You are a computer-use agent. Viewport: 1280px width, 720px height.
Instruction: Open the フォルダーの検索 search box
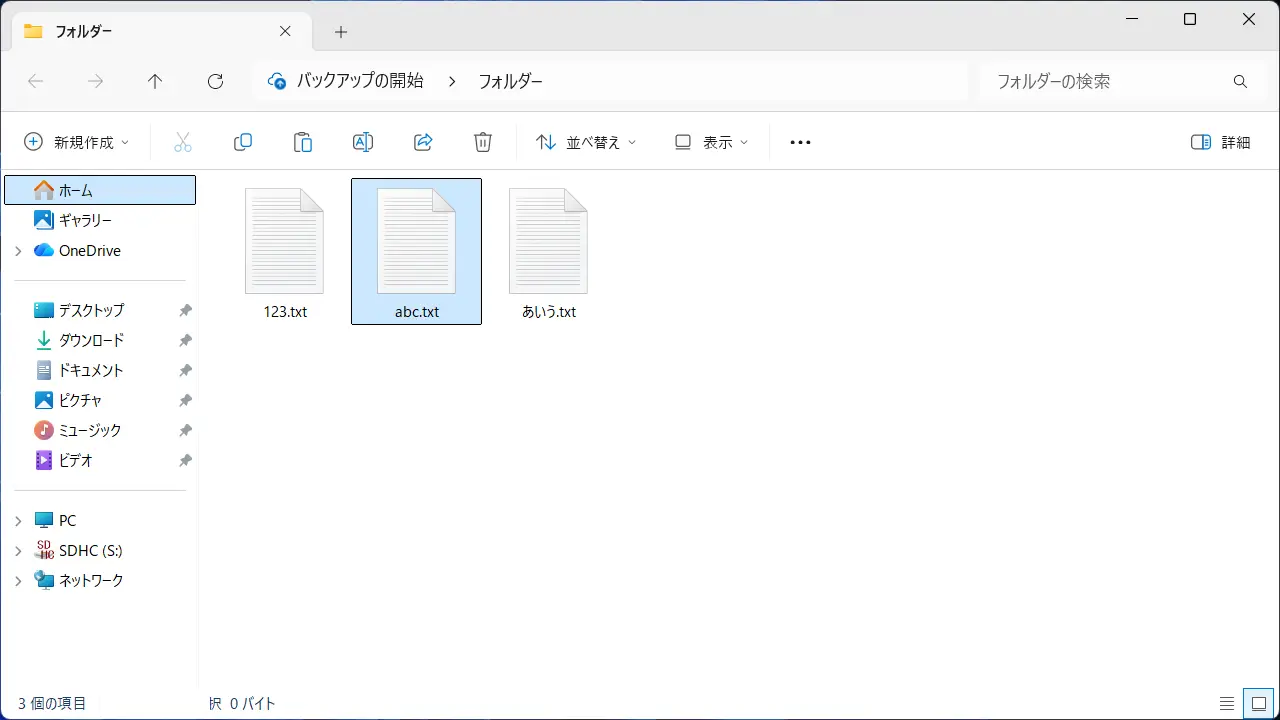click(1100, 81)
